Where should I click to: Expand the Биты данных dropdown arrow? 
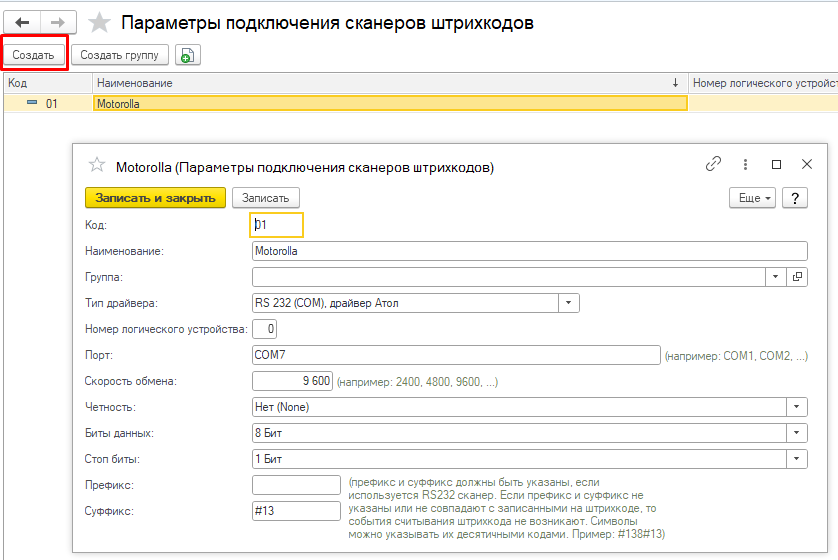coord(797,433)
